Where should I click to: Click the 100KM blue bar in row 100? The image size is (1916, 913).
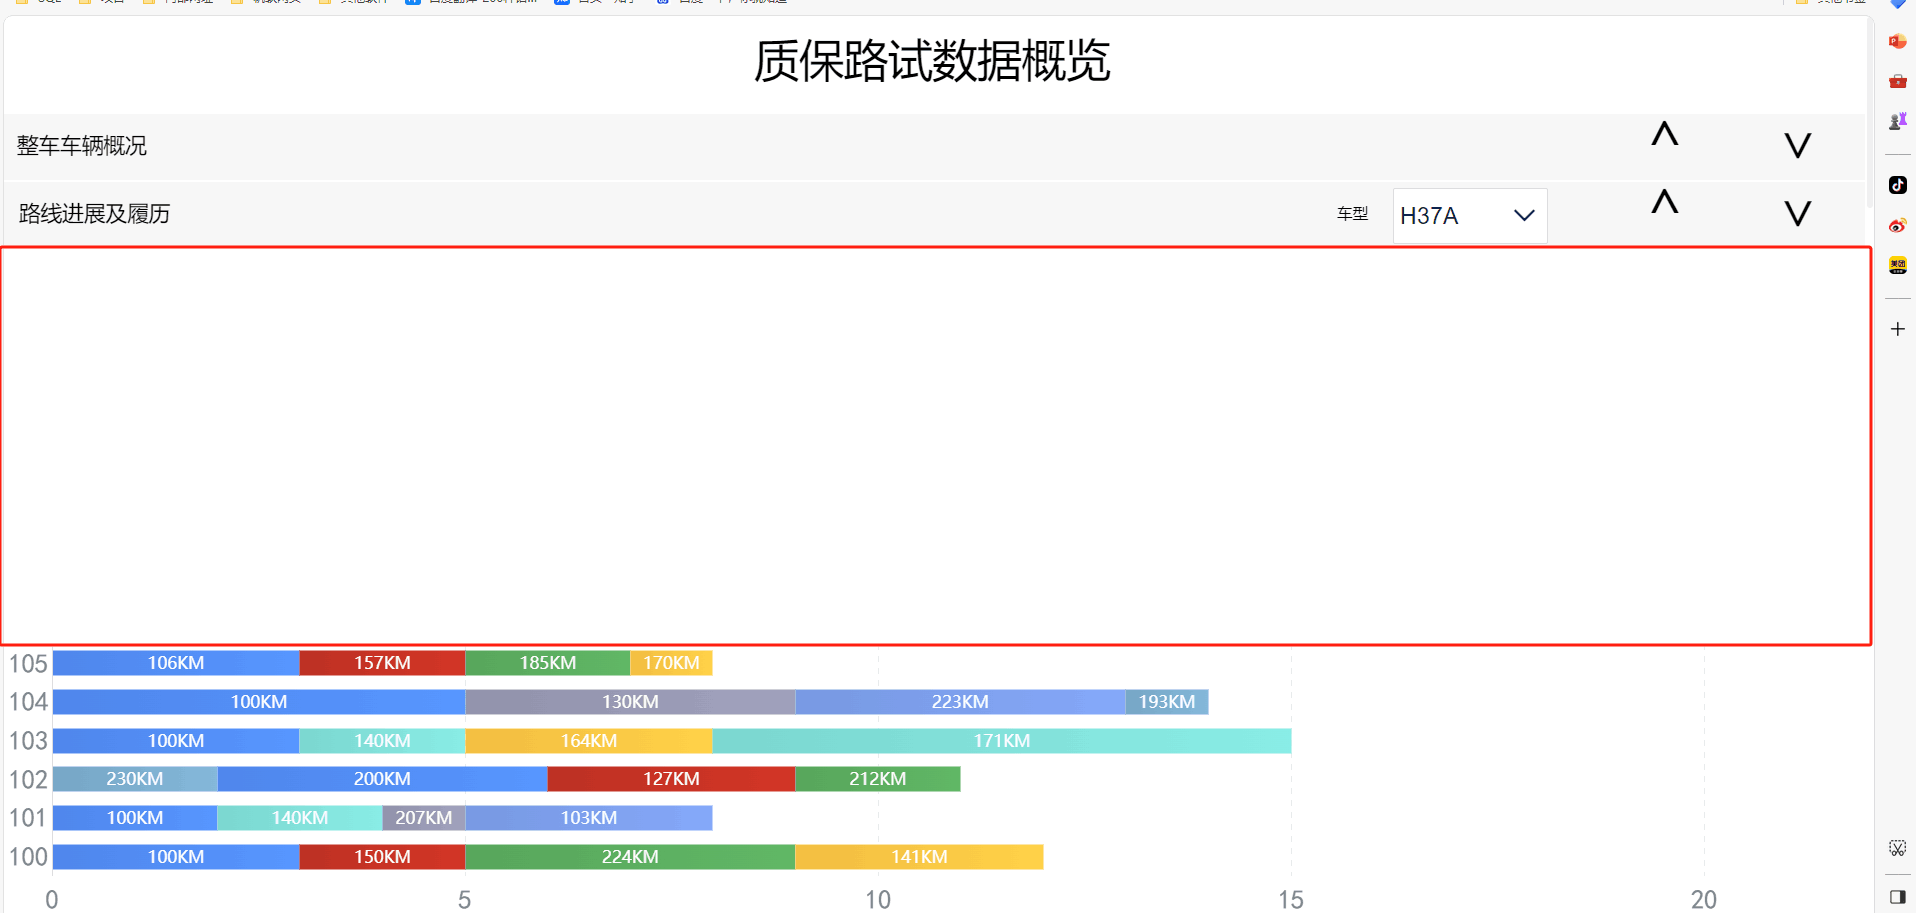[176, 857]
